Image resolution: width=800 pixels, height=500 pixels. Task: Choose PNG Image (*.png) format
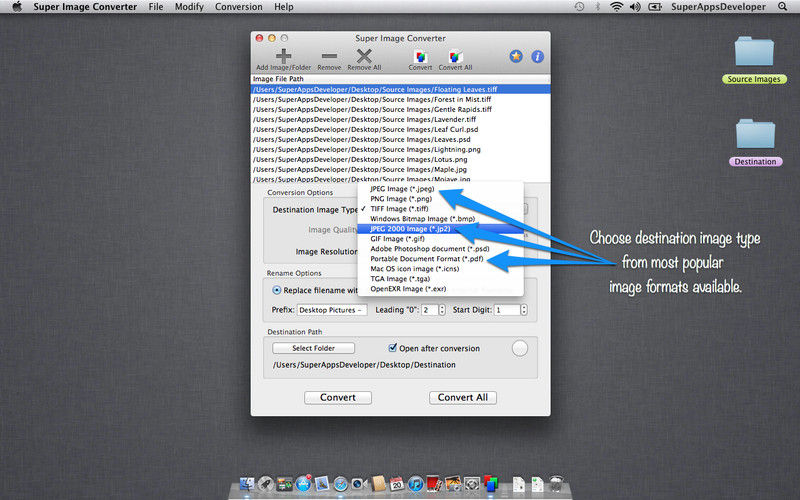440,198
